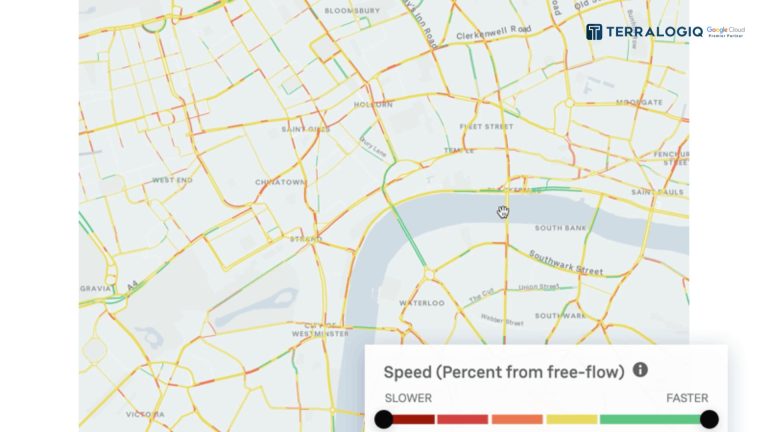Click the Speed (Percent from free-flow) title
This screenshot has height=432, width=768.
(x=504, y=372)
